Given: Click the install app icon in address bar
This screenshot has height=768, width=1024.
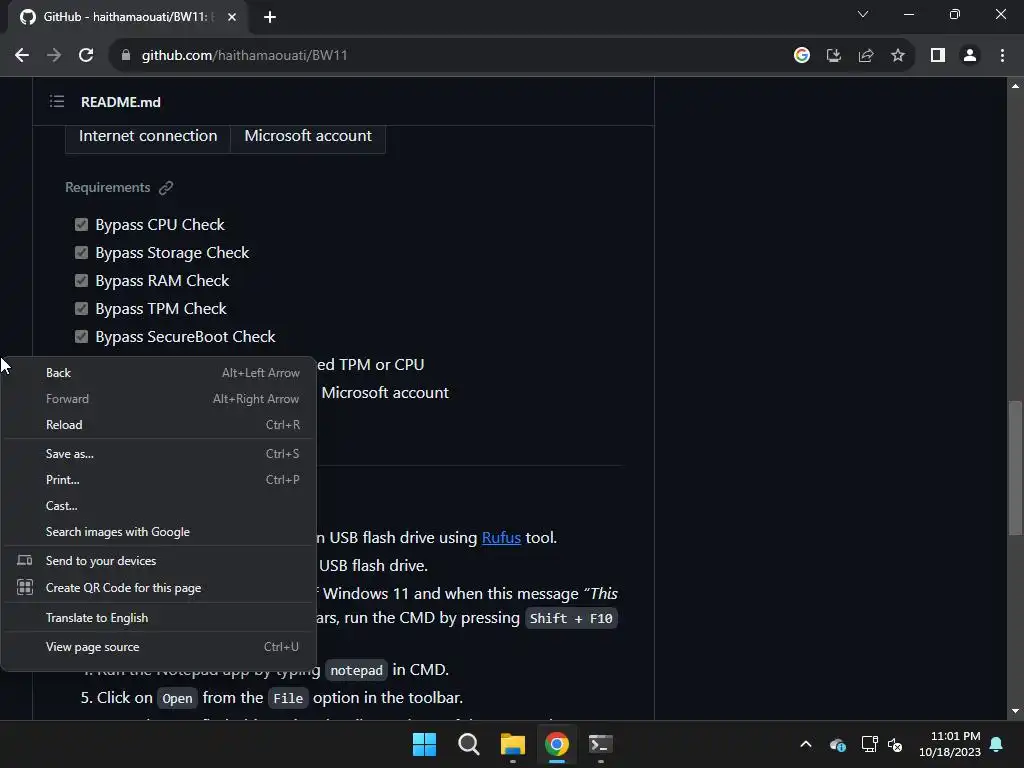Looking at the screenshot, I should click(833, 56).
